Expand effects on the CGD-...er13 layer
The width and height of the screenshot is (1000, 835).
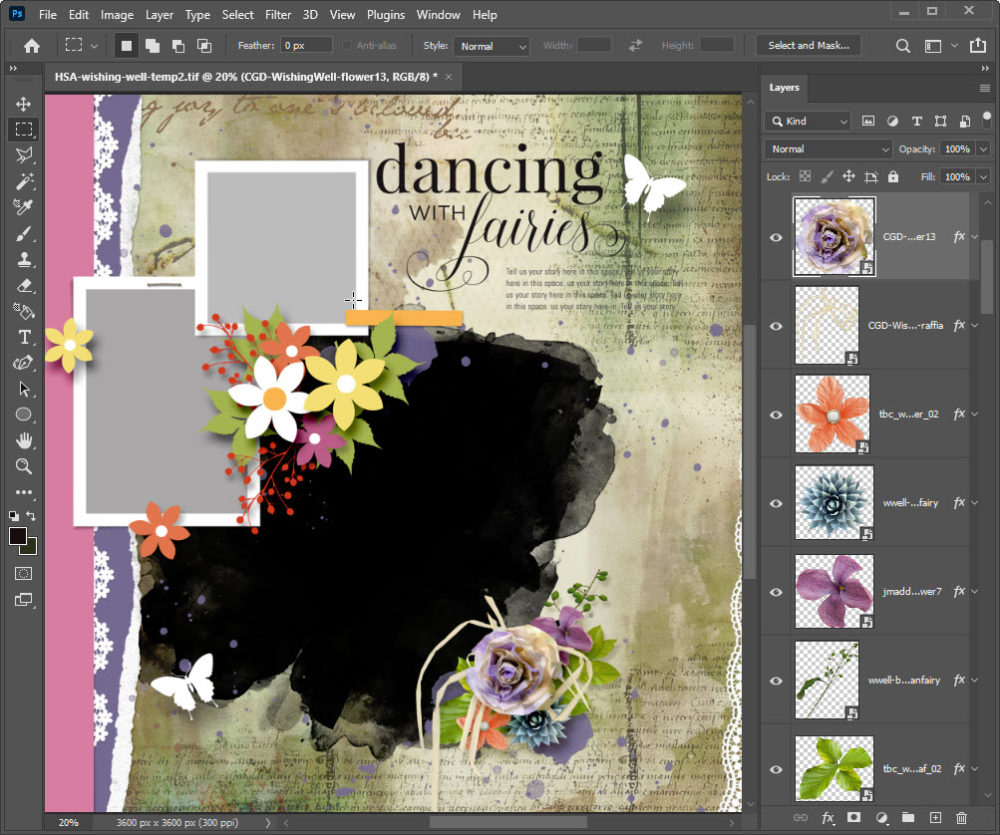[975, 237]
